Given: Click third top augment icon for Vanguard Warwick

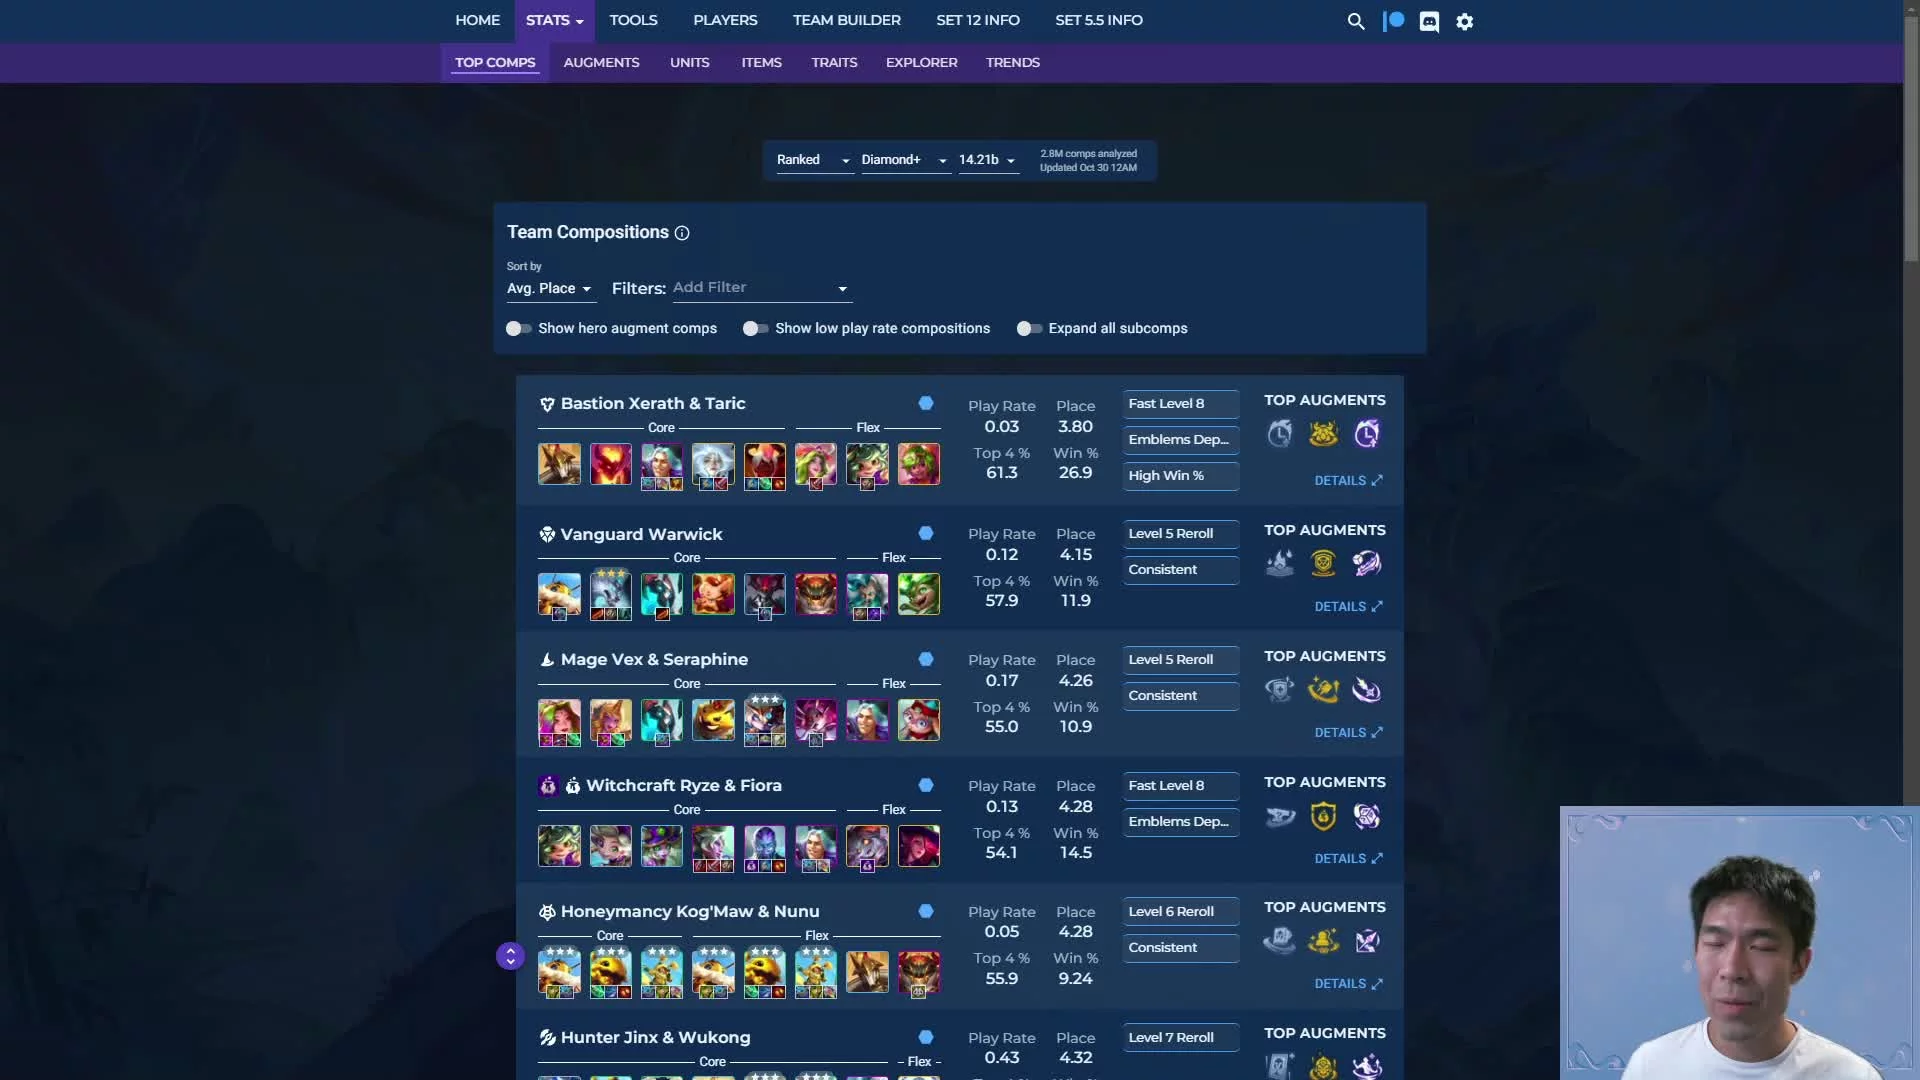Looking at the screenshot, I should (1367, 563).
